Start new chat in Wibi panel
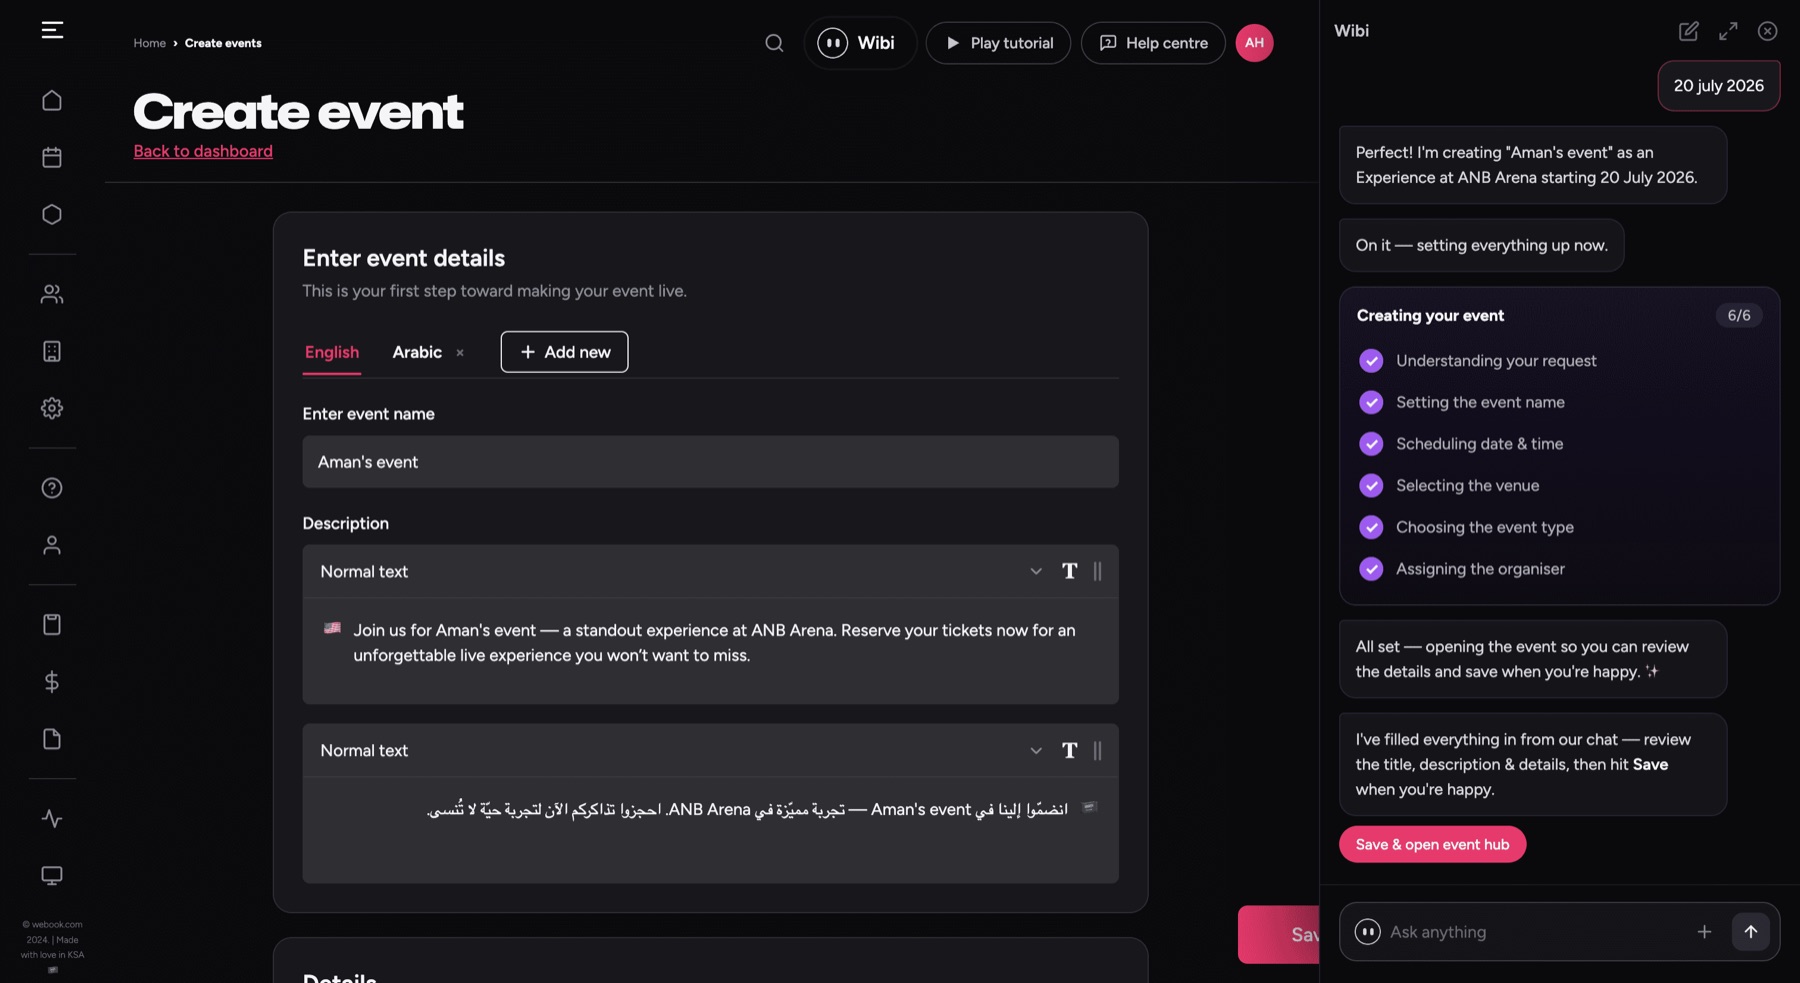 1688,31
